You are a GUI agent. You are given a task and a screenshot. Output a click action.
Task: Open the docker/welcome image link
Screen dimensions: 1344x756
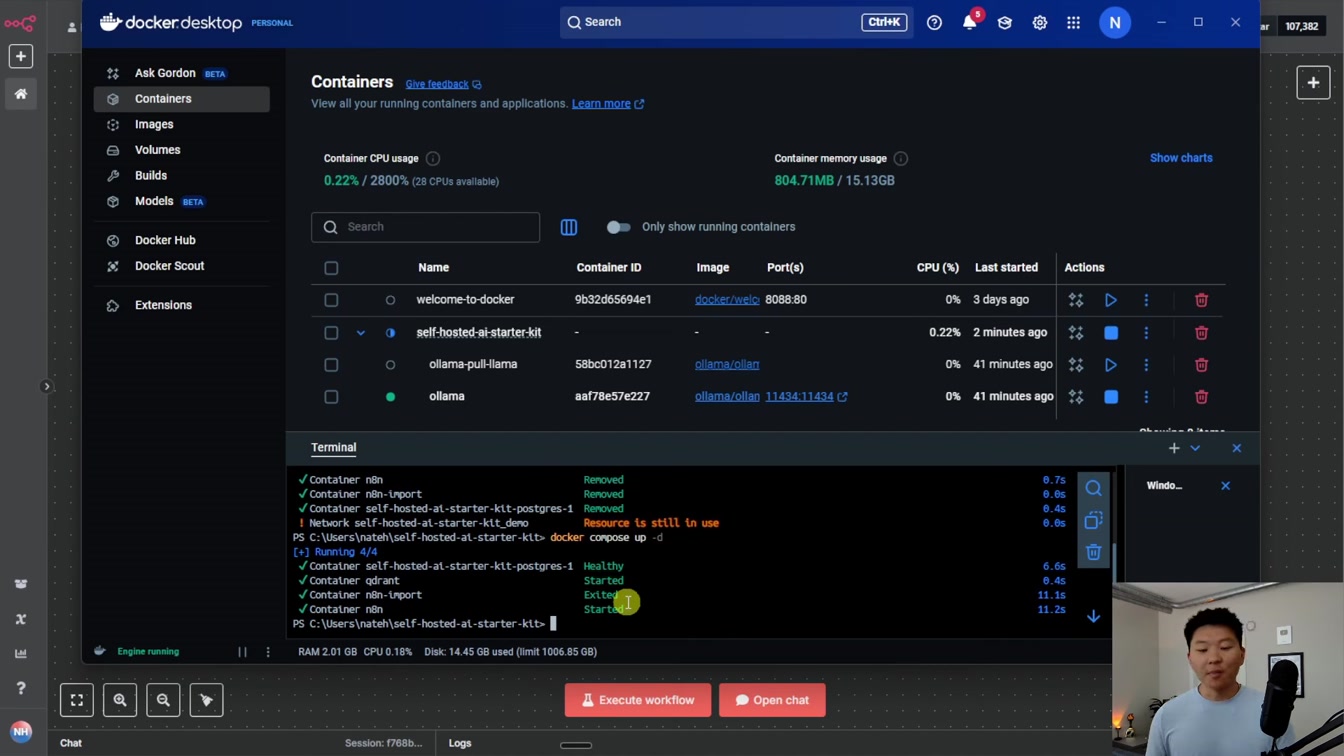point(727,300)
